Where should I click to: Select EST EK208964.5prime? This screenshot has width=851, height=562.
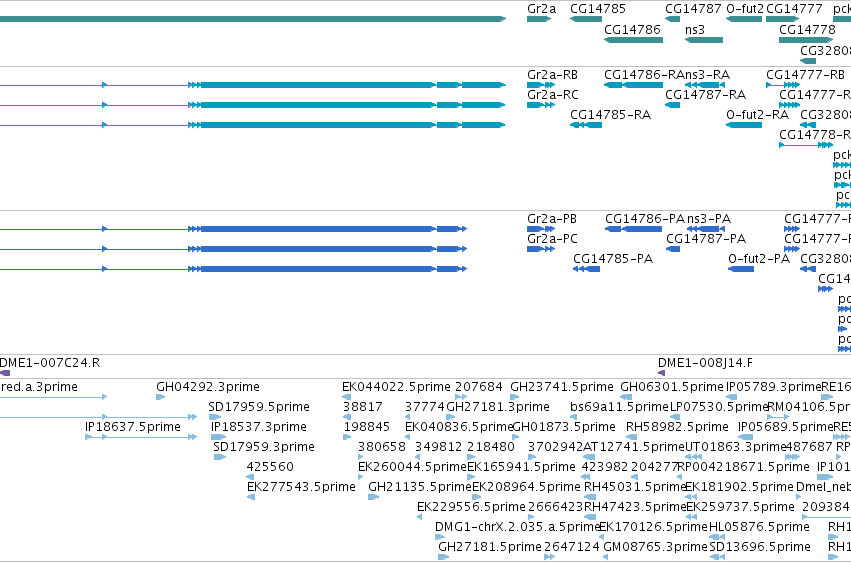526,487
